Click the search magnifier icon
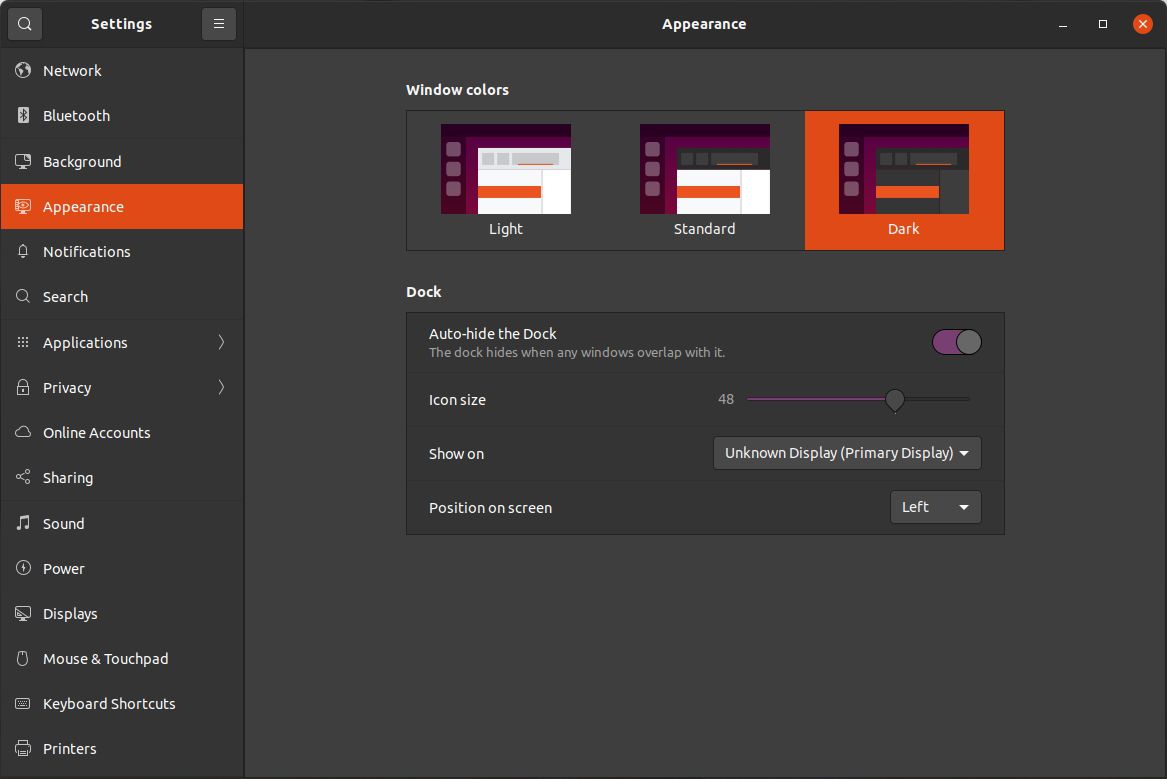The width and height of the screenshot is (1167, 779). pos(24,23)
